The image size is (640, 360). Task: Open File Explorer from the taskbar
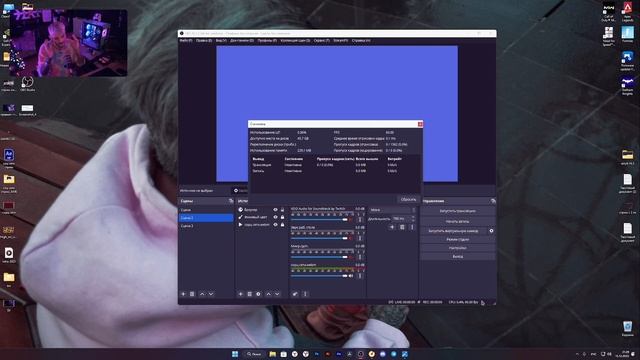[x=273, y=354]
